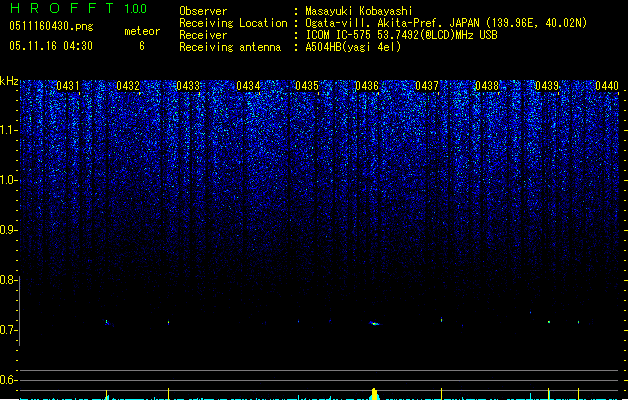Click the 0437 time marker

click(x=427, y=86)
